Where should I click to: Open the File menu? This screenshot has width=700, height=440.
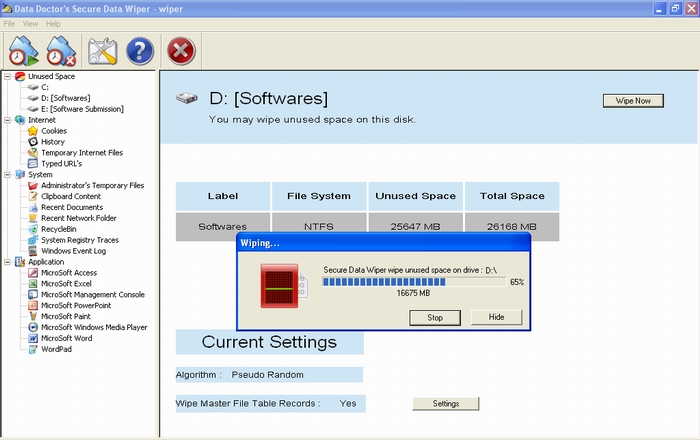click(10, 23)
